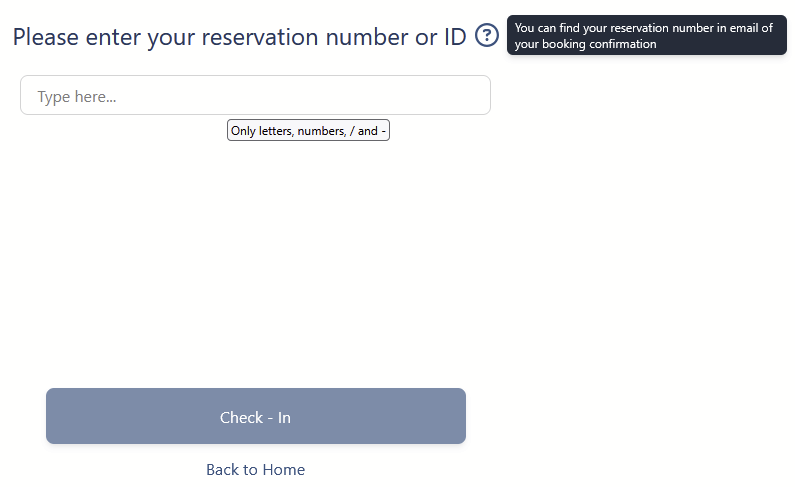The height and width of the screenshot is (487, 795).
Task: Click the placeholder text 'Type here...'
Action: click(77, 97)
